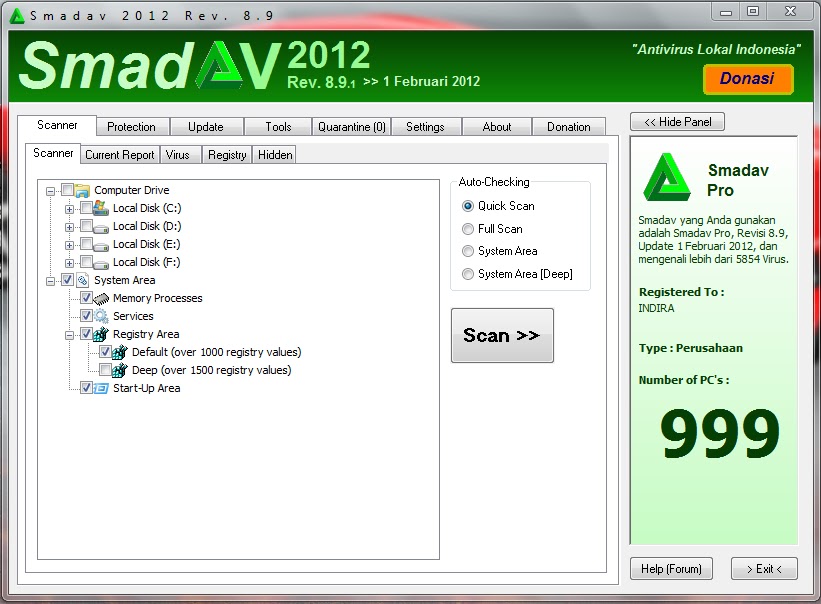Enable the Deep registry scan checkbox
This screenshot has width=821, height=604.
(105, 370)
